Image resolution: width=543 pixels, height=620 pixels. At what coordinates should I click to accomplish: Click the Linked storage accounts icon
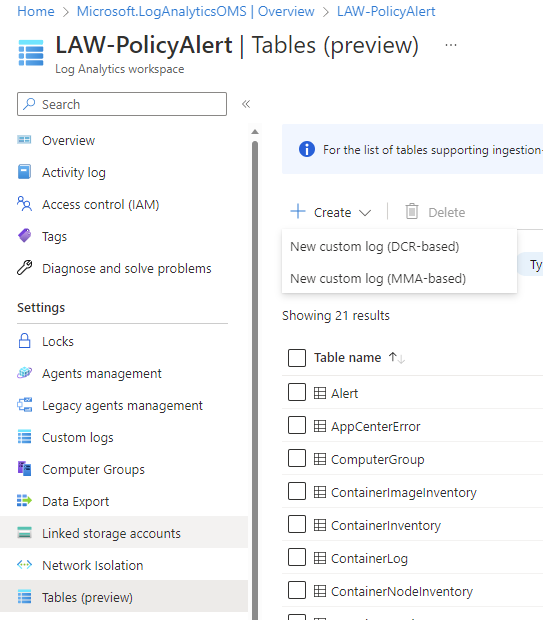[24, 533]
